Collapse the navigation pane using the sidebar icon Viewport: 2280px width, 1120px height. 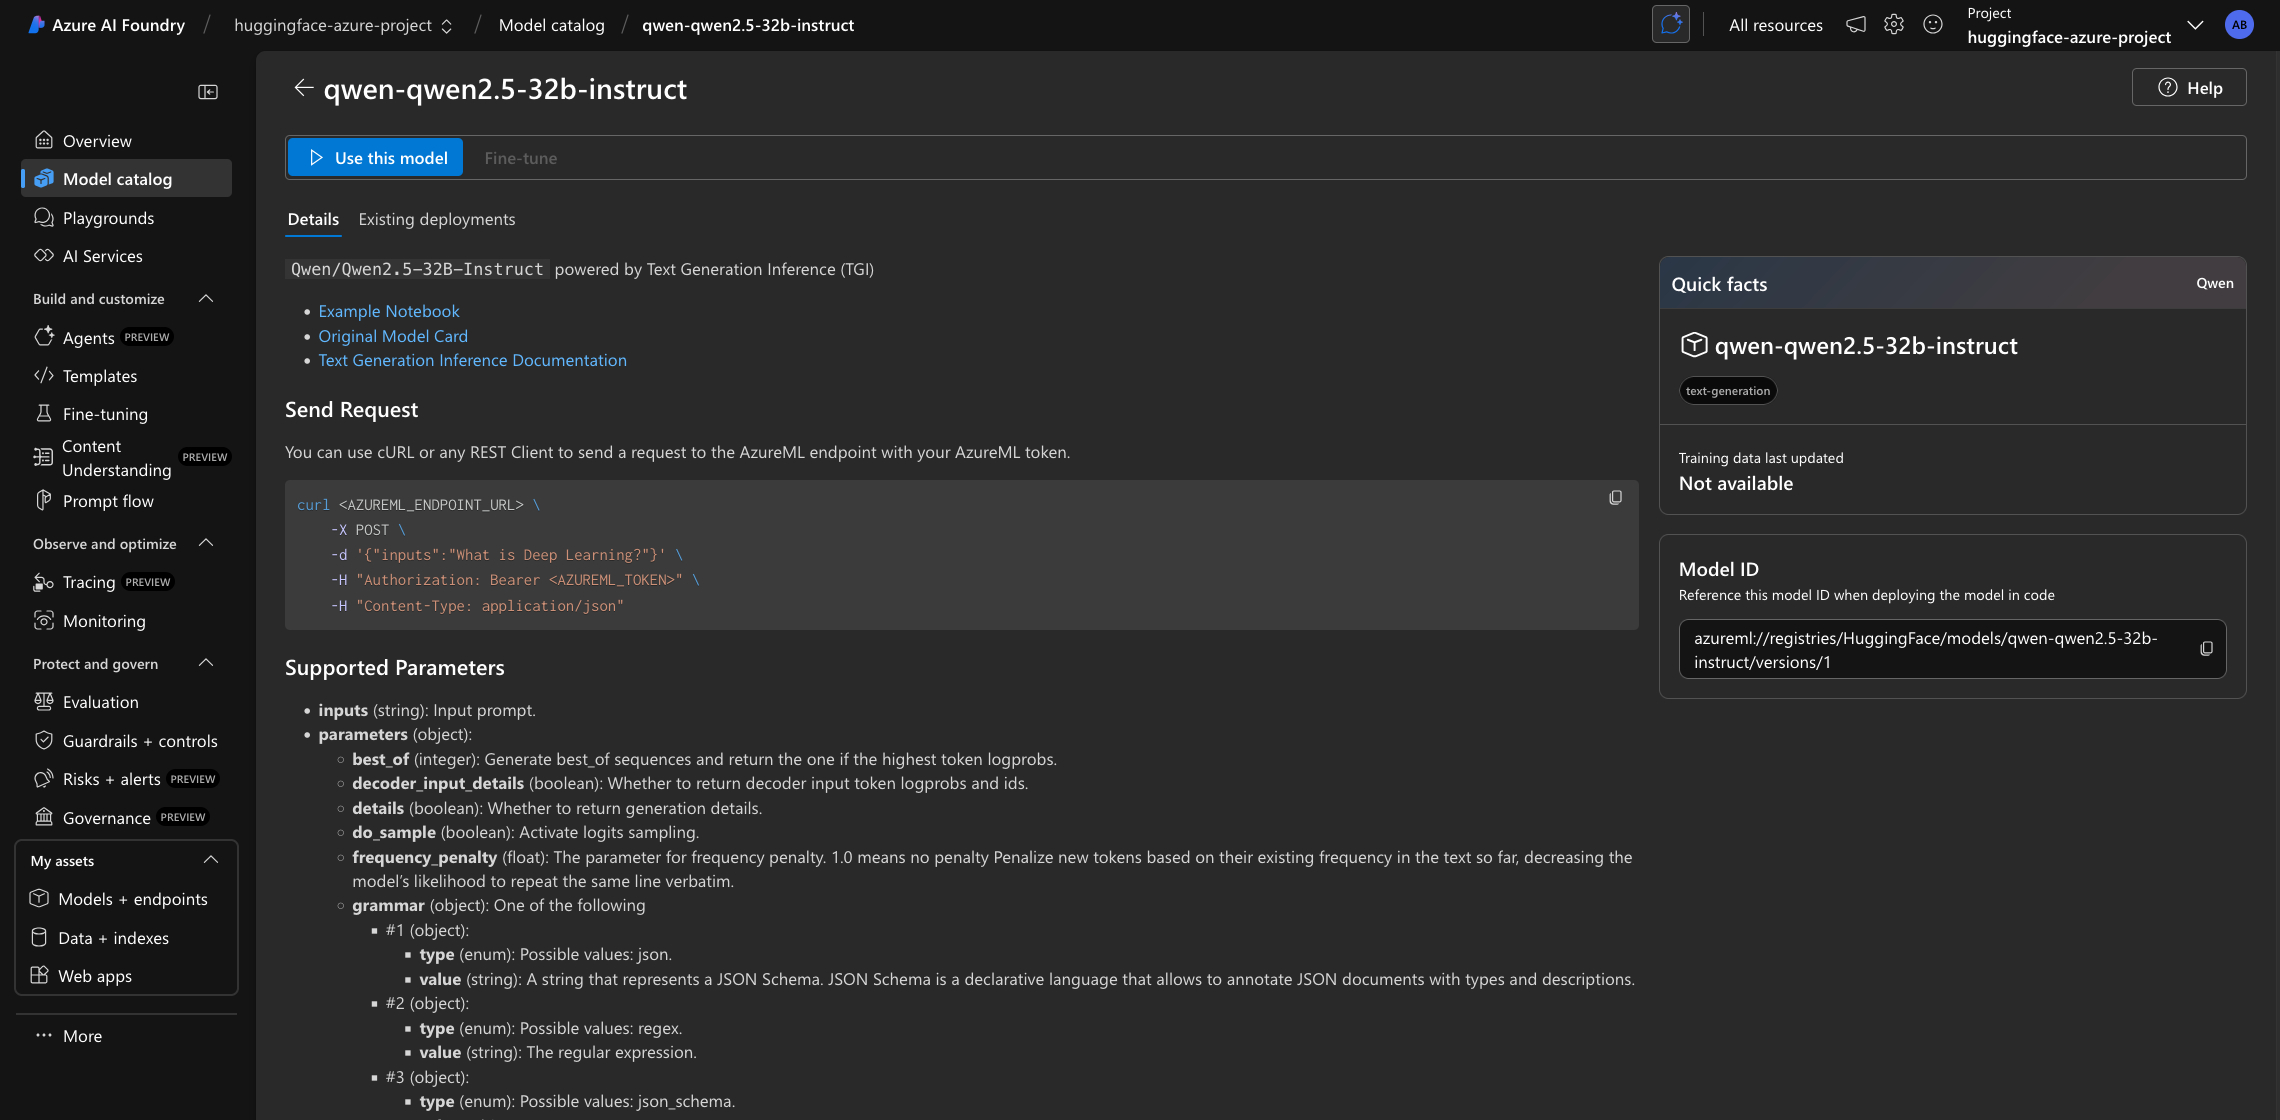(208, 91)
